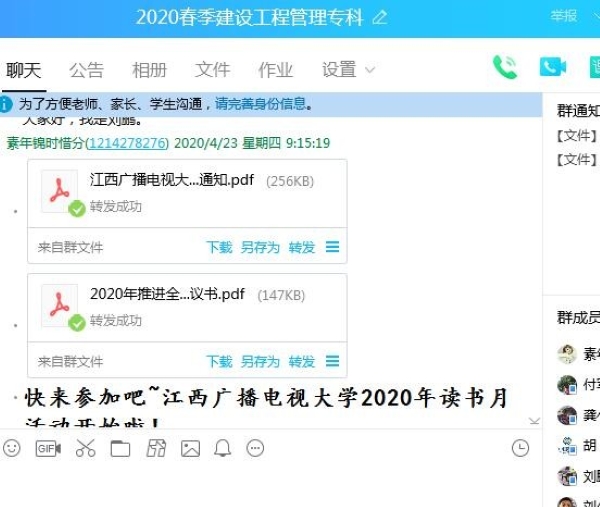Insert a picture with the image icon
Viewport: 600px width, 507px height.
coord(190,448)
